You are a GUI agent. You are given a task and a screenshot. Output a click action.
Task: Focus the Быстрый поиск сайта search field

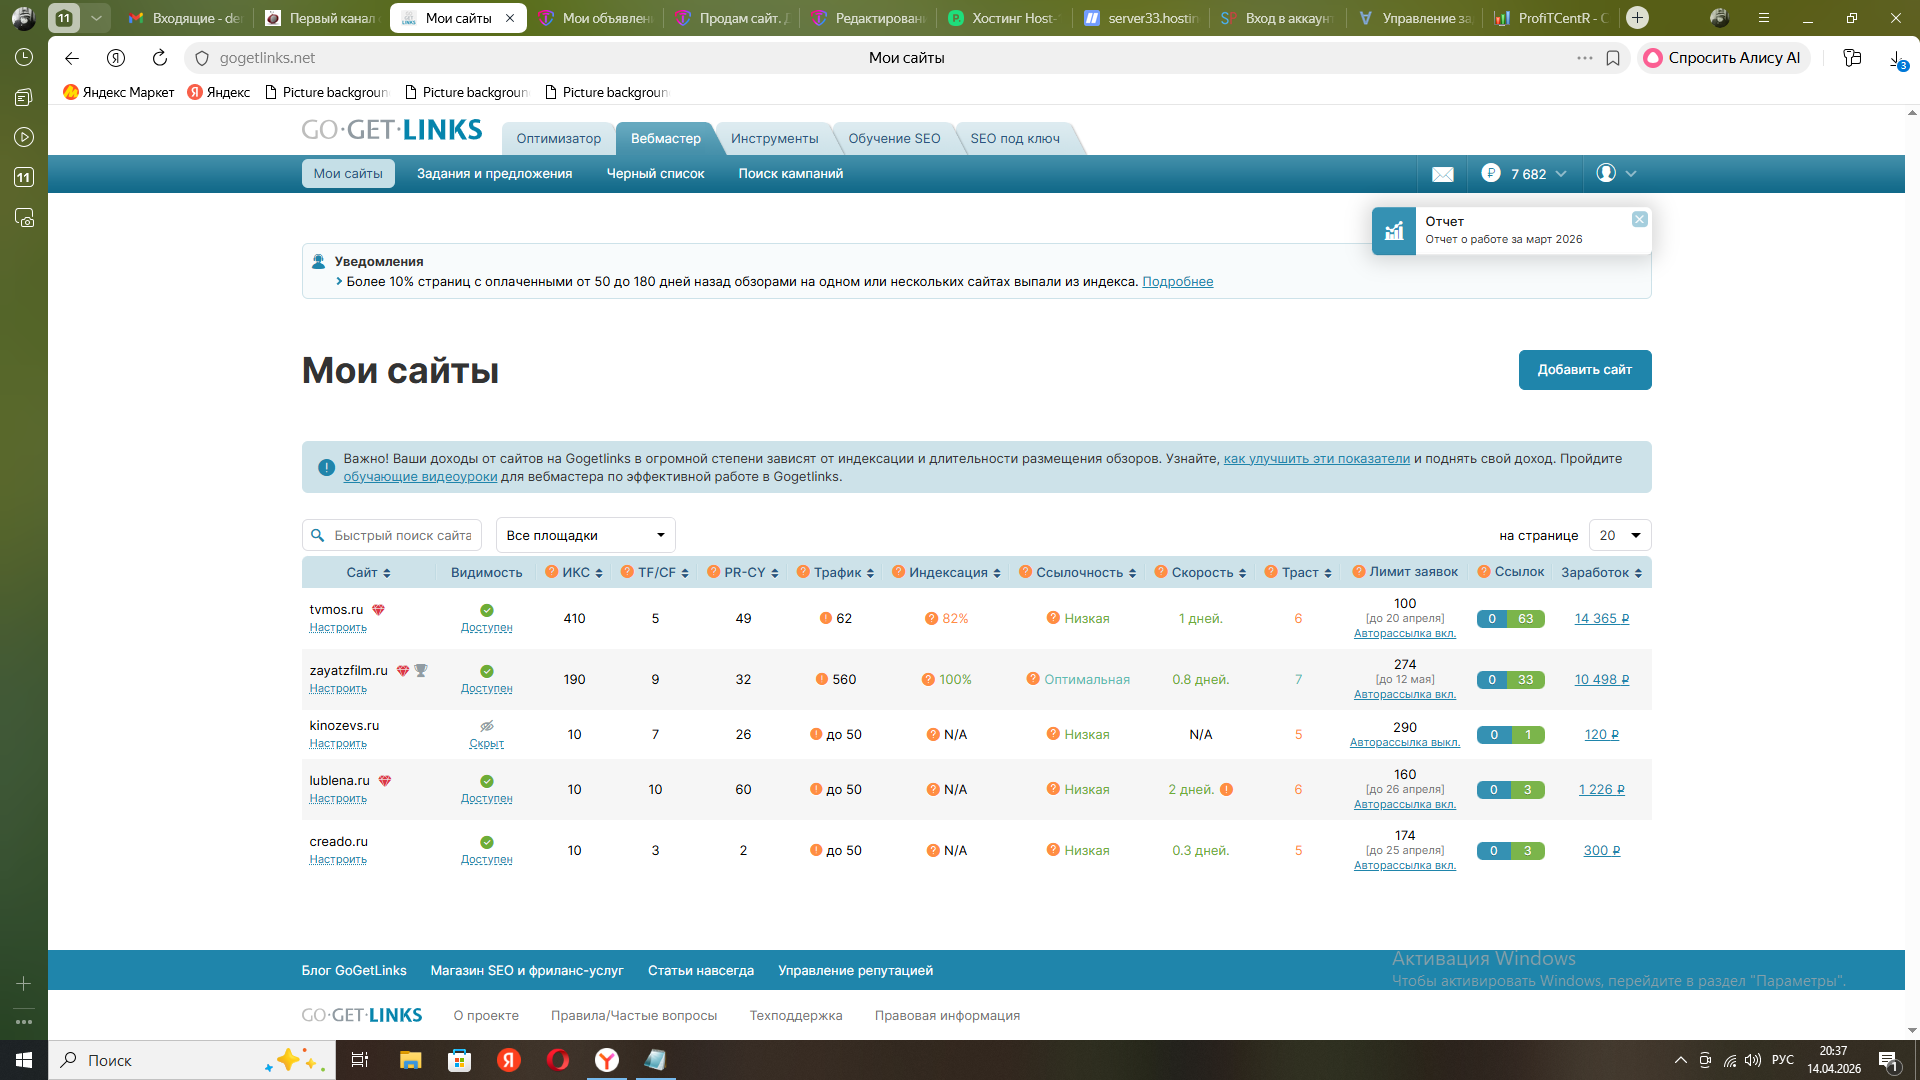[x=402, y=536]
